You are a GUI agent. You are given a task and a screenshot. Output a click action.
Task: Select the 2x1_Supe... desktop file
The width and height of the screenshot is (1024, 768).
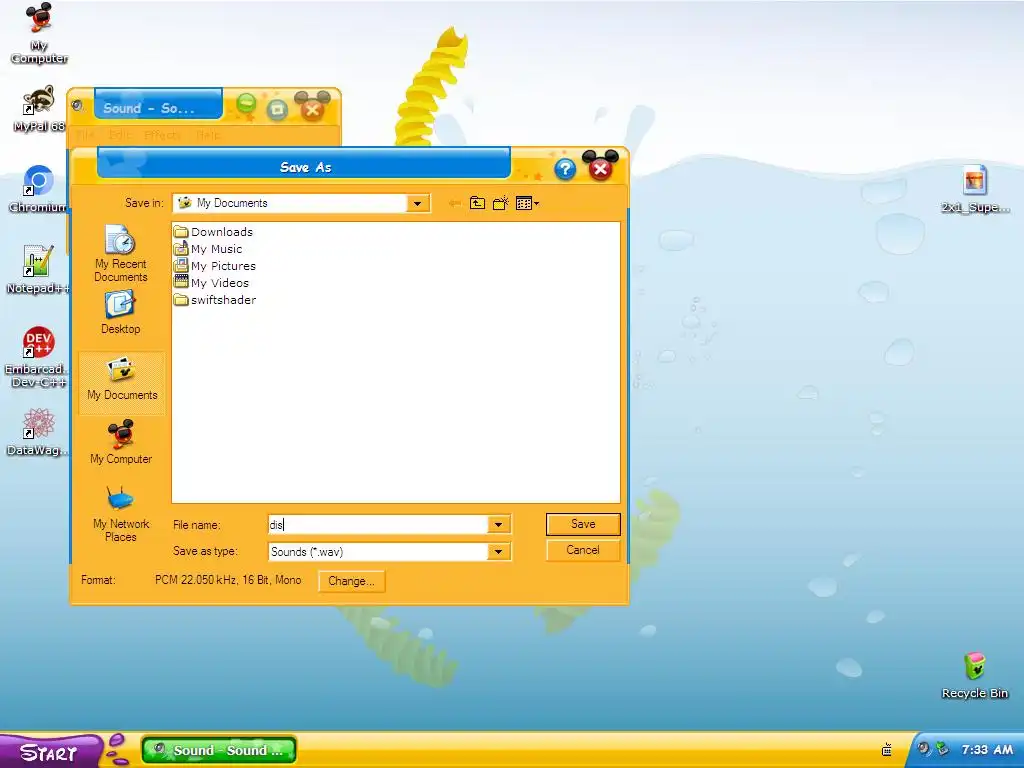(975, 189)
